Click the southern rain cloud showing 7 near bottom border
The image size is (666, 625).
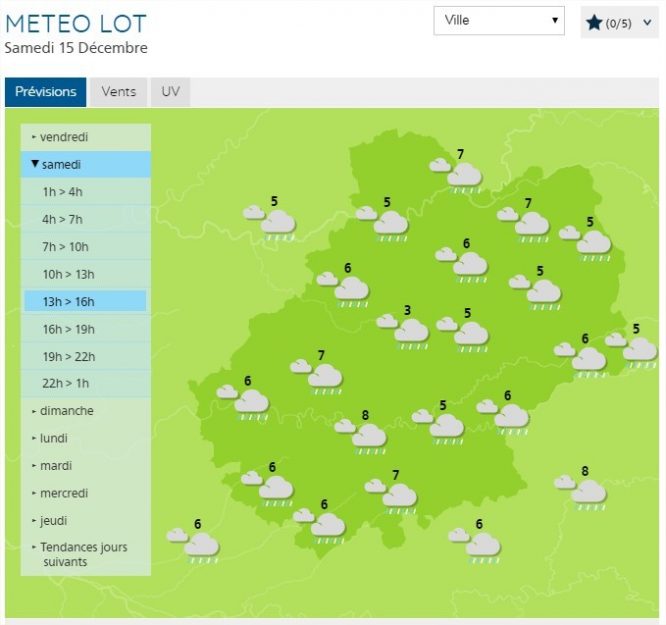391,494
